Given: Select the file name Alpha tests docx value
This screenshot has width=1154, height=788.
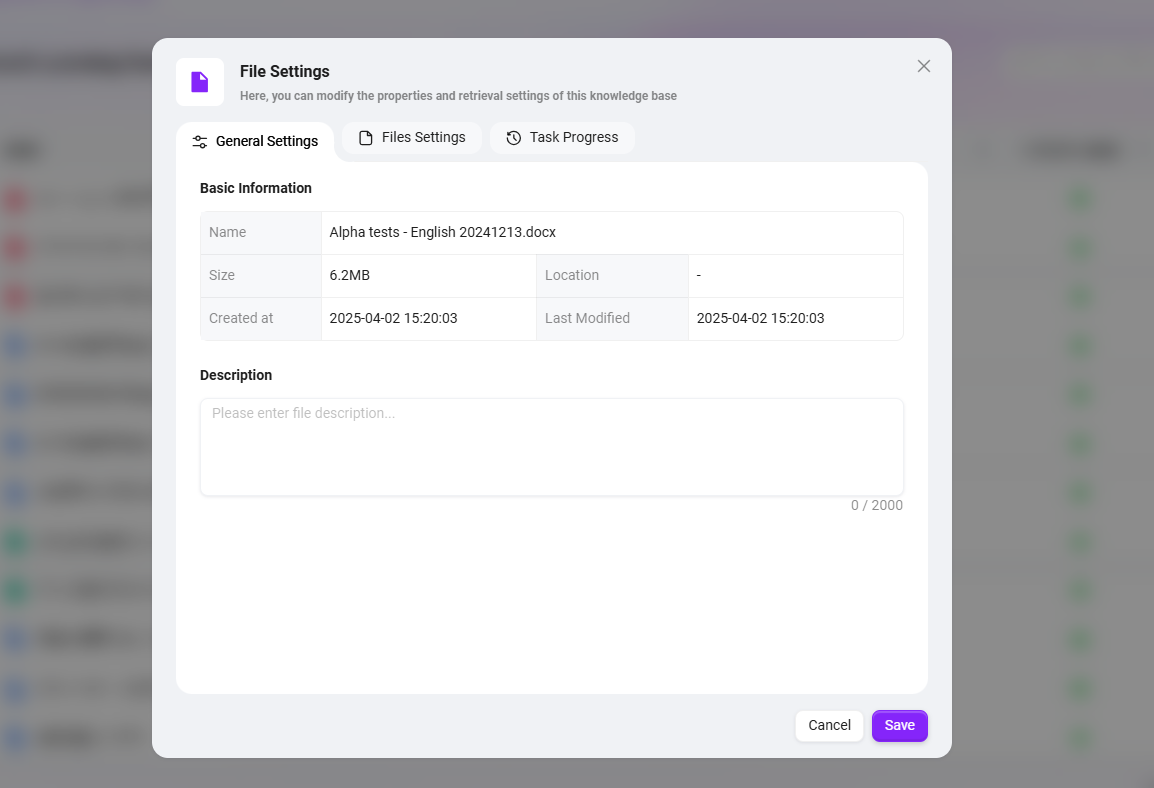Looking at the screenshot, I should tap(442, 232).
